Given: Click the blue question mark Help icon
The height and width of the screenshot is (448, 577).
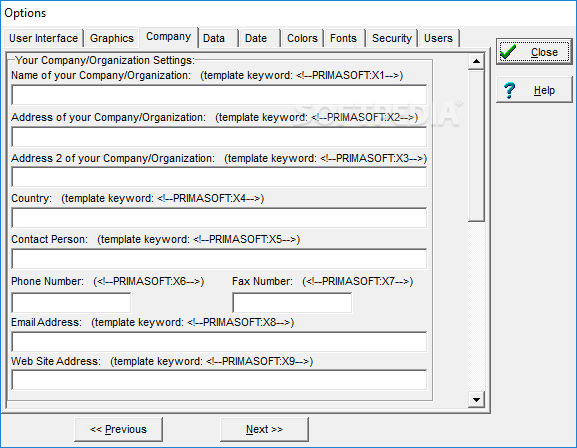Looking at the screenshot, I should [x=510, y=90].
